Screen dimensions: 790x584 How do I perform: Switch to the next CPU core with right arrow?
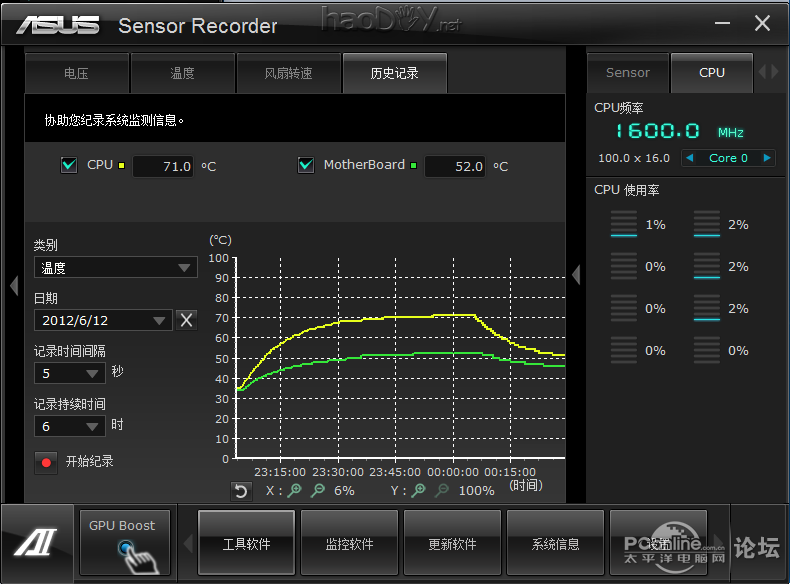[x=767, y=158]
